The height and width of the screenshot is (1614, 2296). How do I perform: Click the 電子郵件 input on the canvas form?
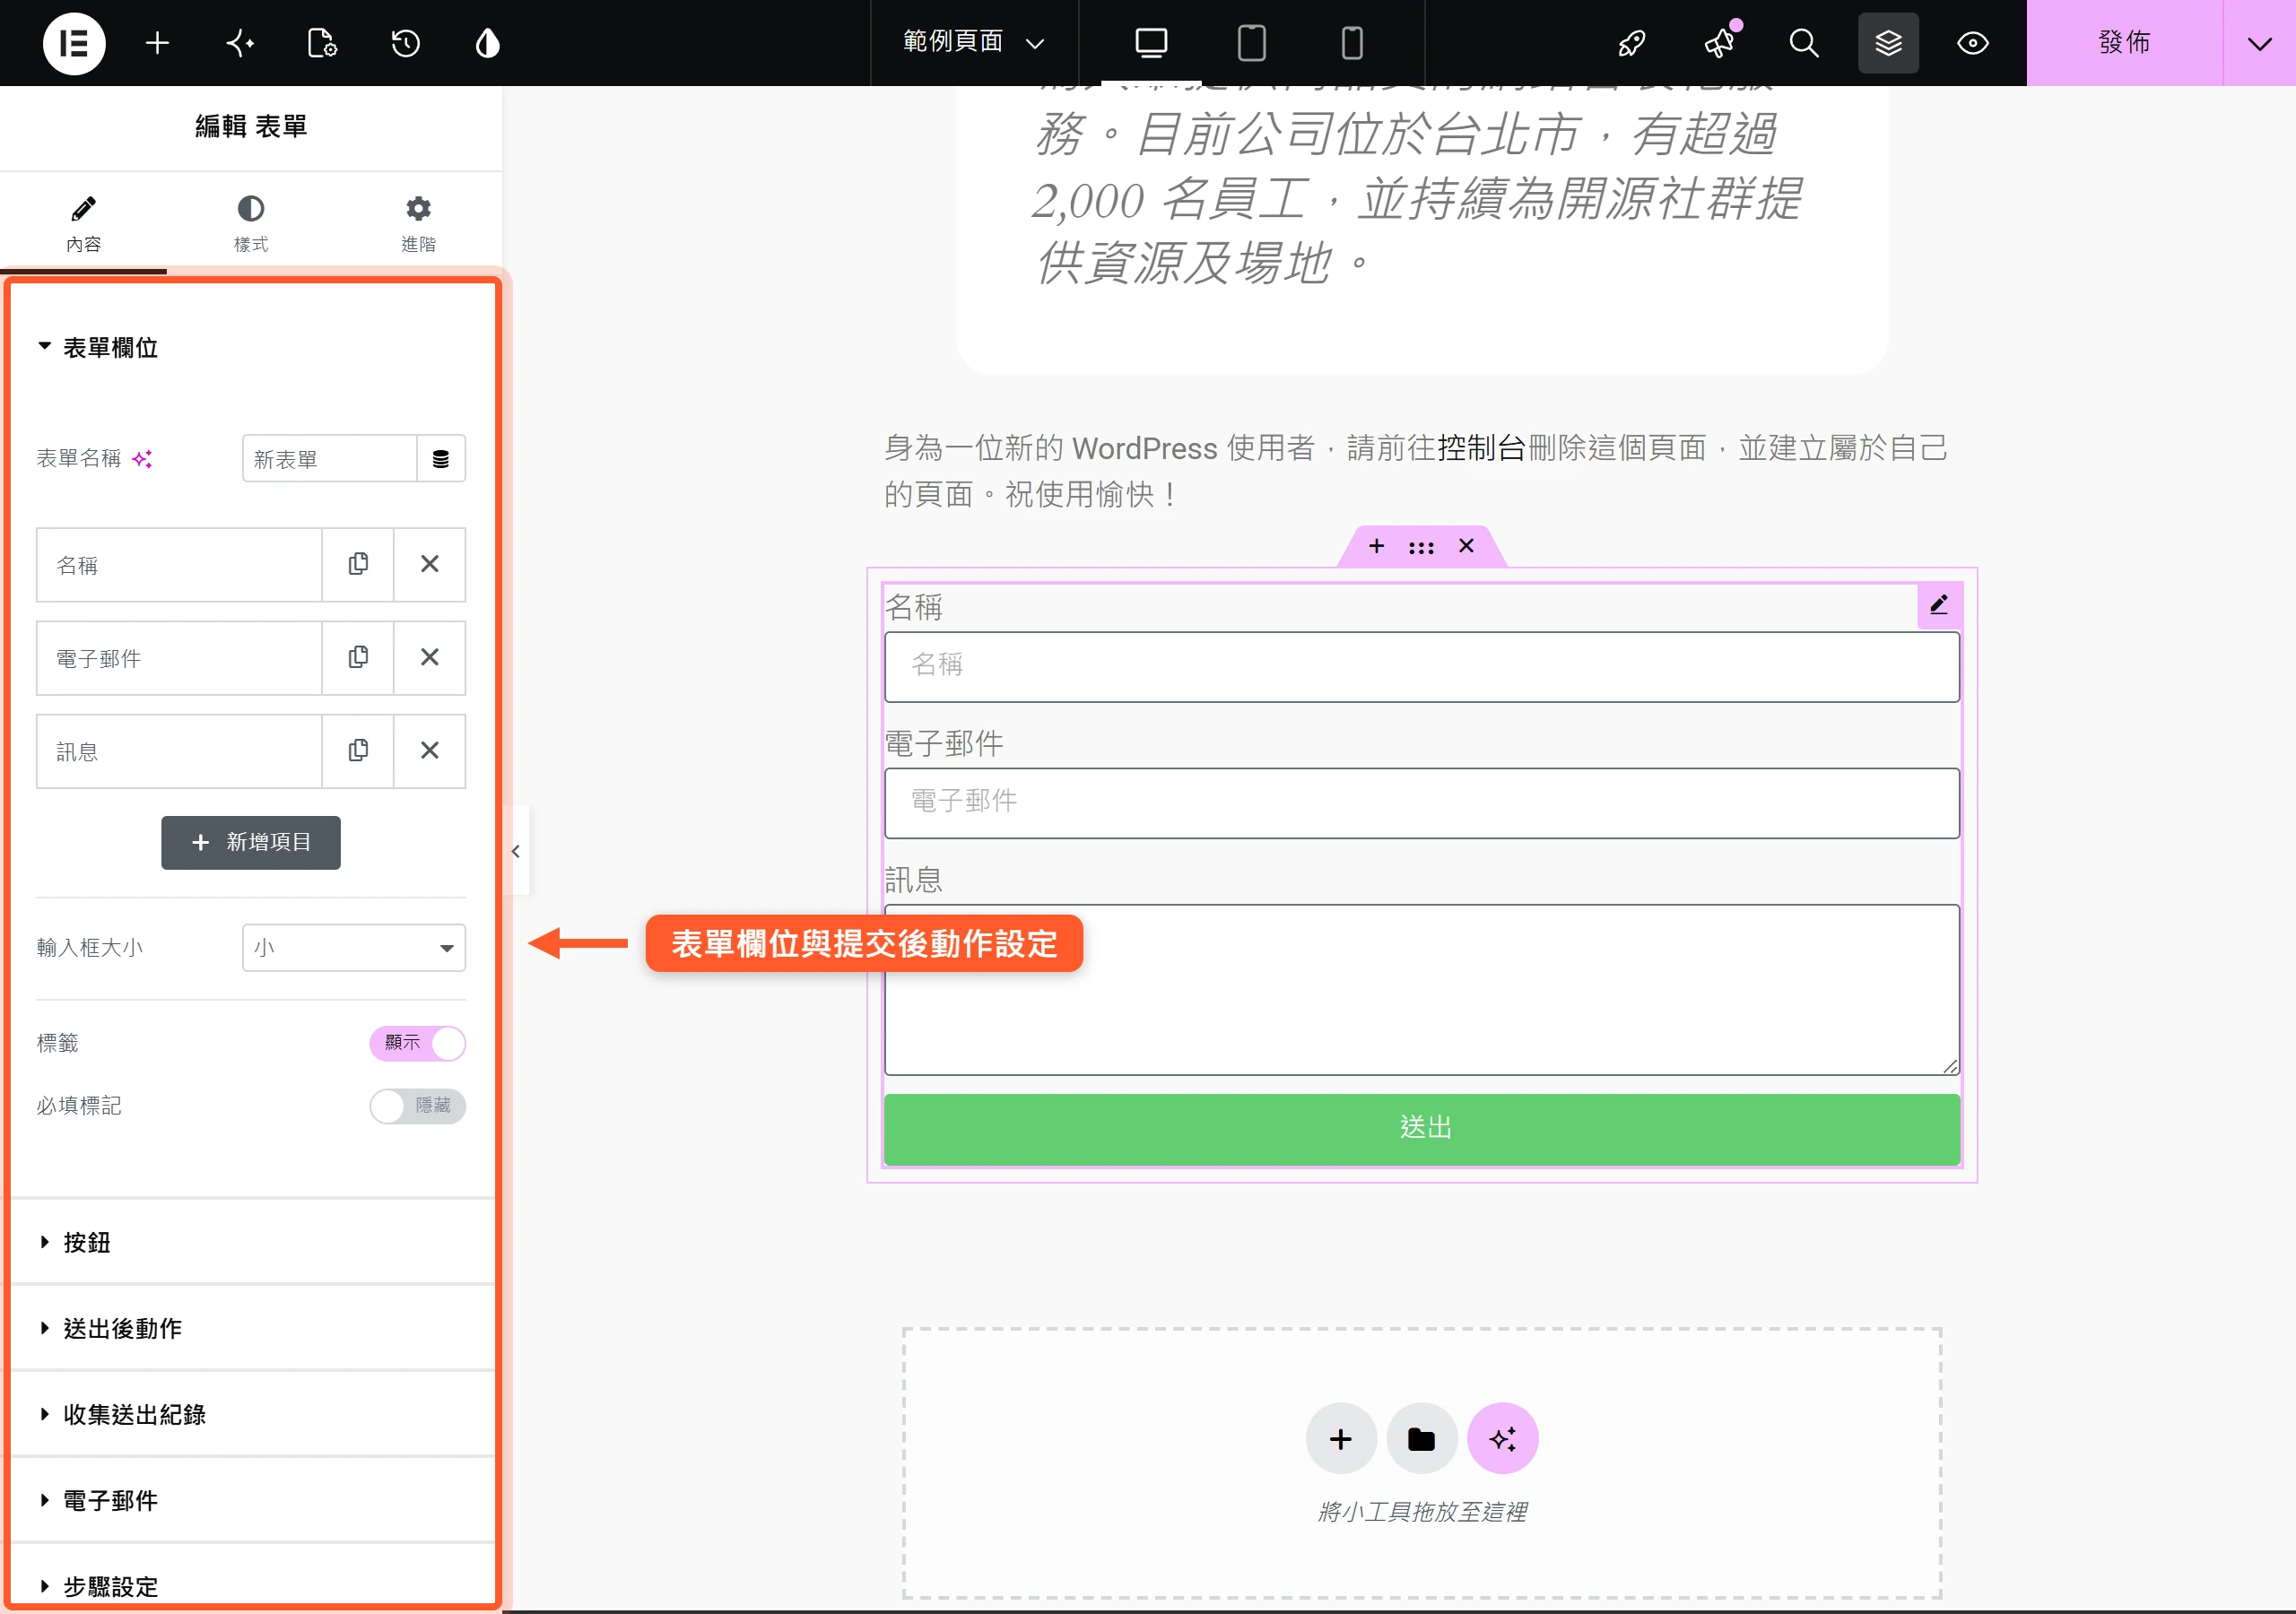tap(1421, 803)
